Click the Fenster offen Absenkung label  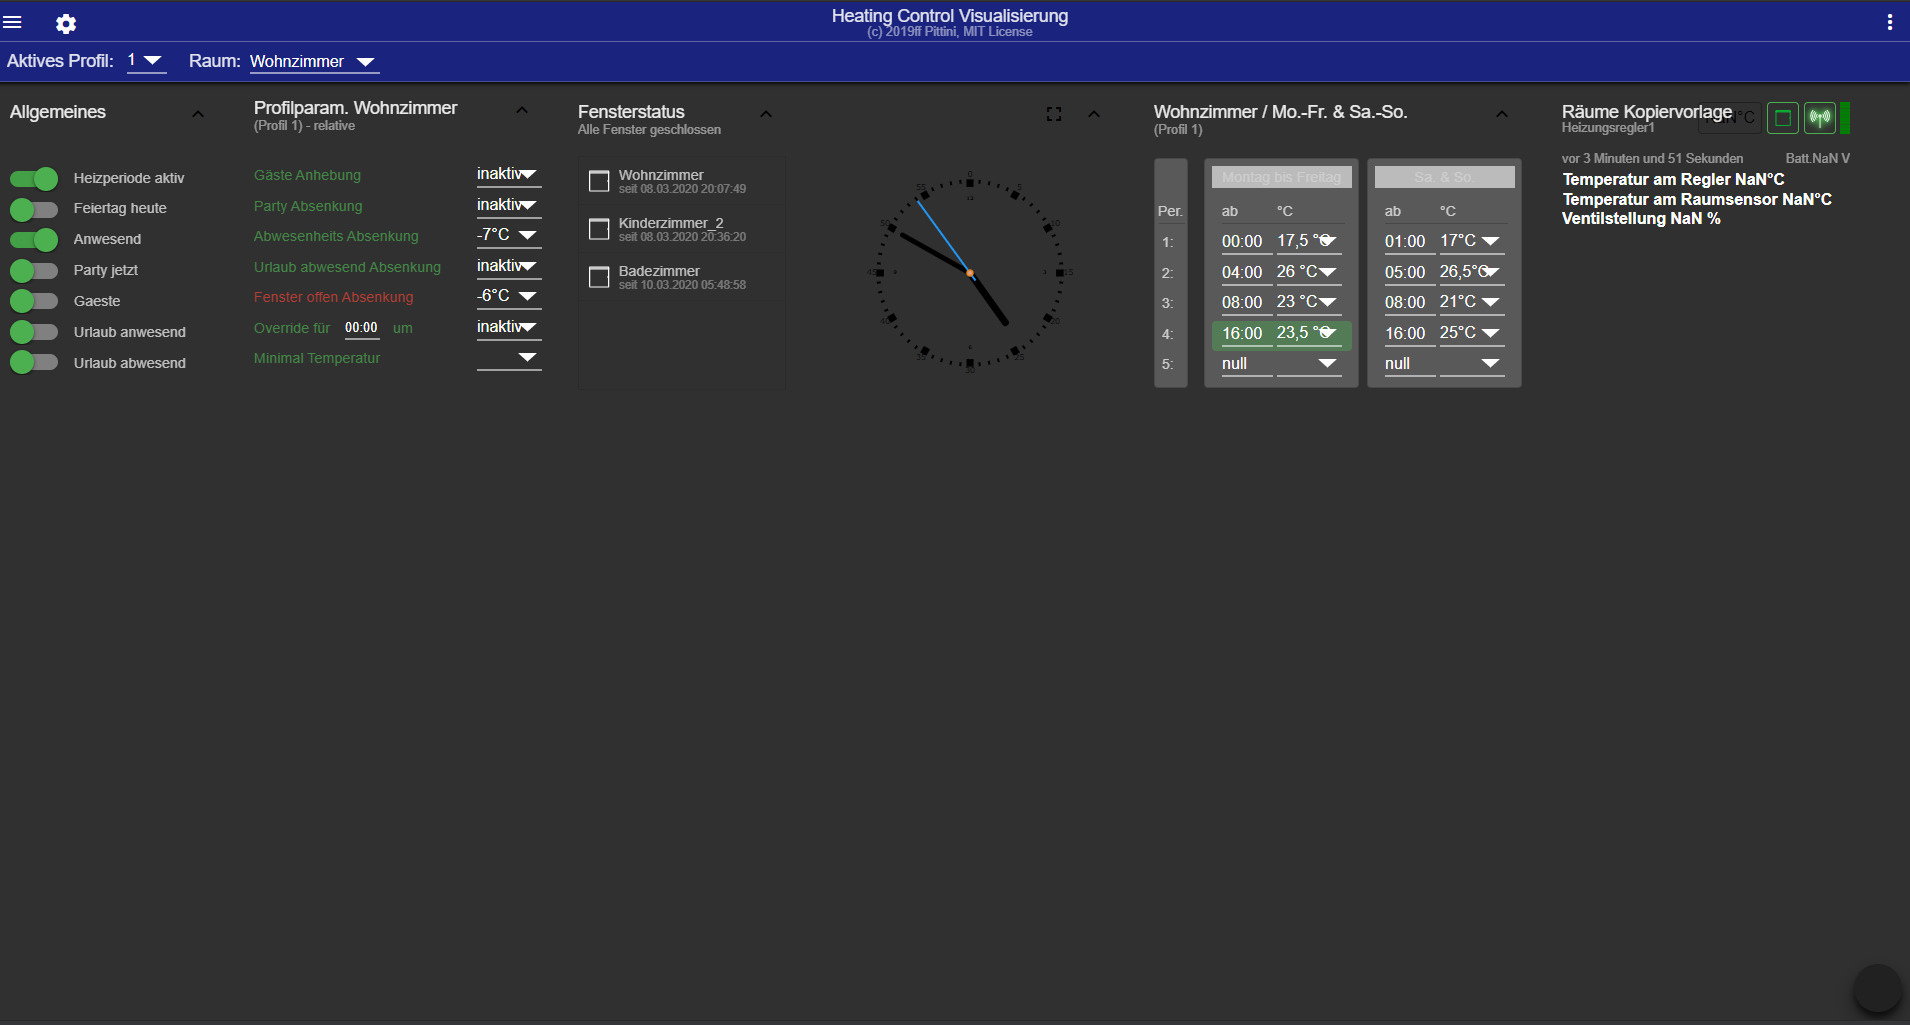click(x=333, y=297)
